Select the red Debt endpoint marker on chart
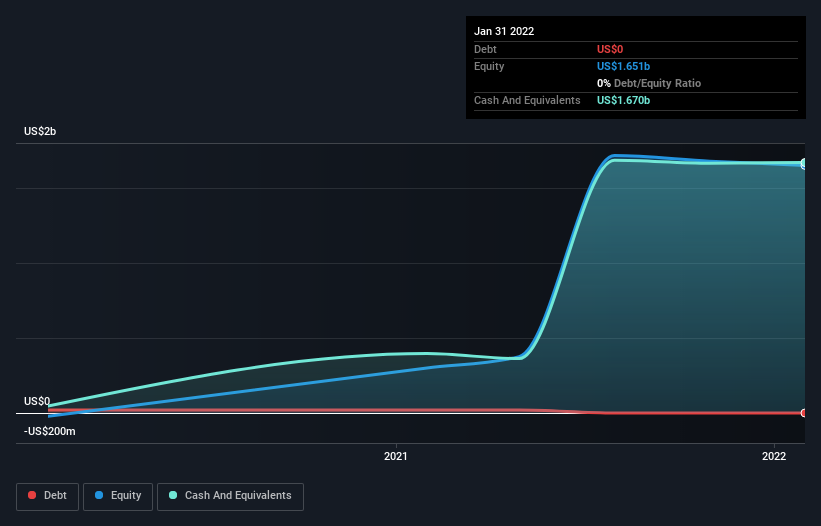821x526 pixels. click(x=804, y=413)
